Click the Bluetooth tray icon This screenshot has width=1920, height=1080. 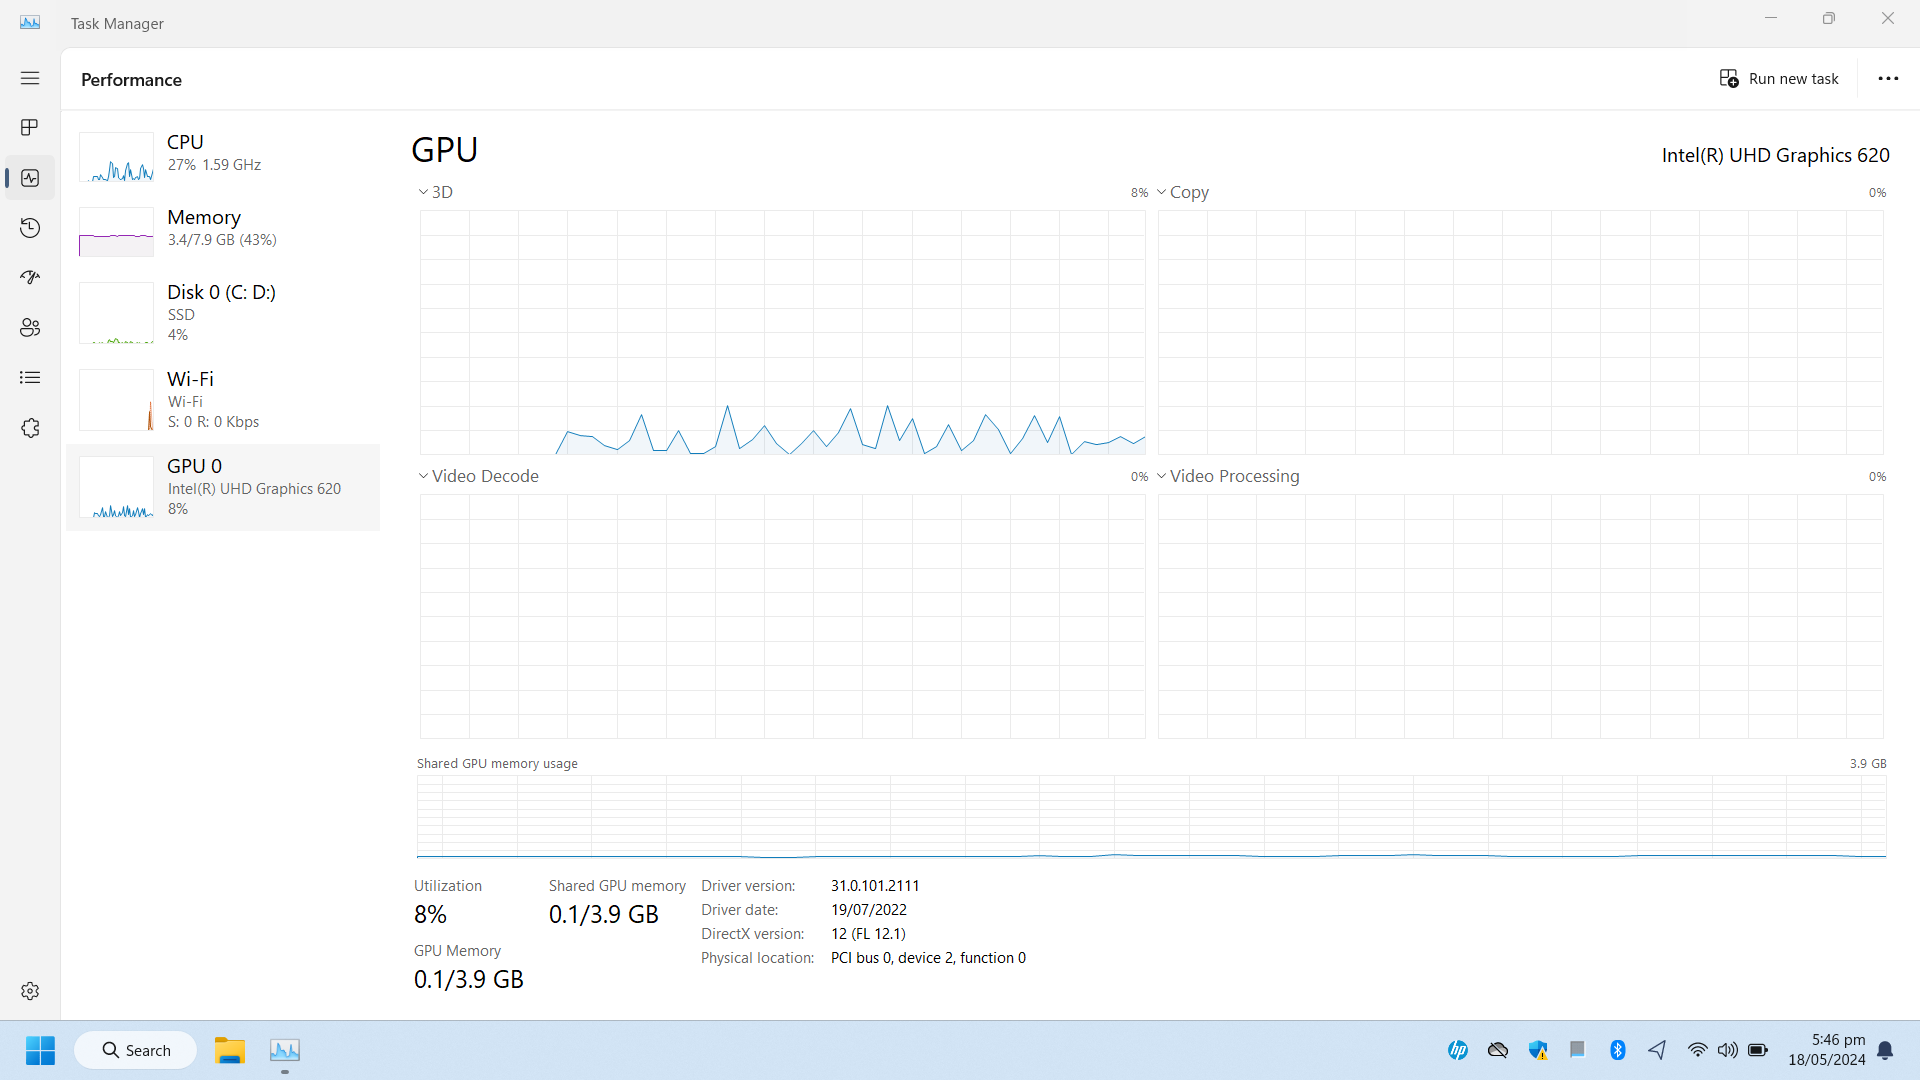pyautogui.click(x=1618, y=1050)
